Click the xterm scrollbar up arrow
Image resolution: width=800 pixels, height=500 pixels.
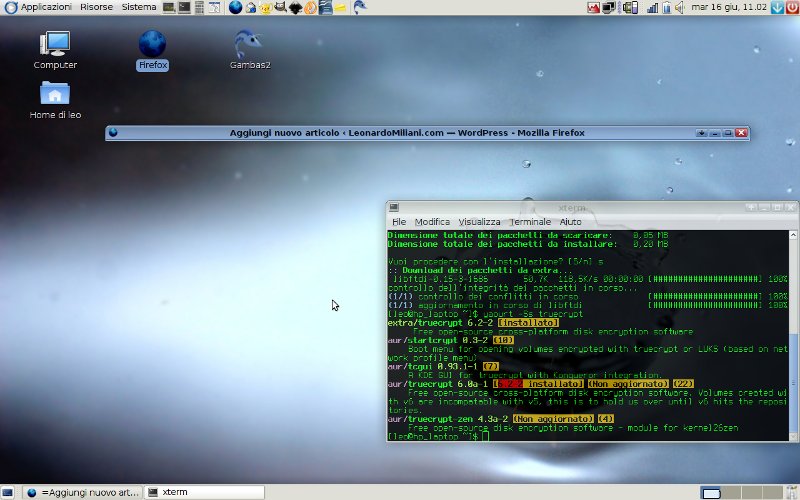click(793, 235)
